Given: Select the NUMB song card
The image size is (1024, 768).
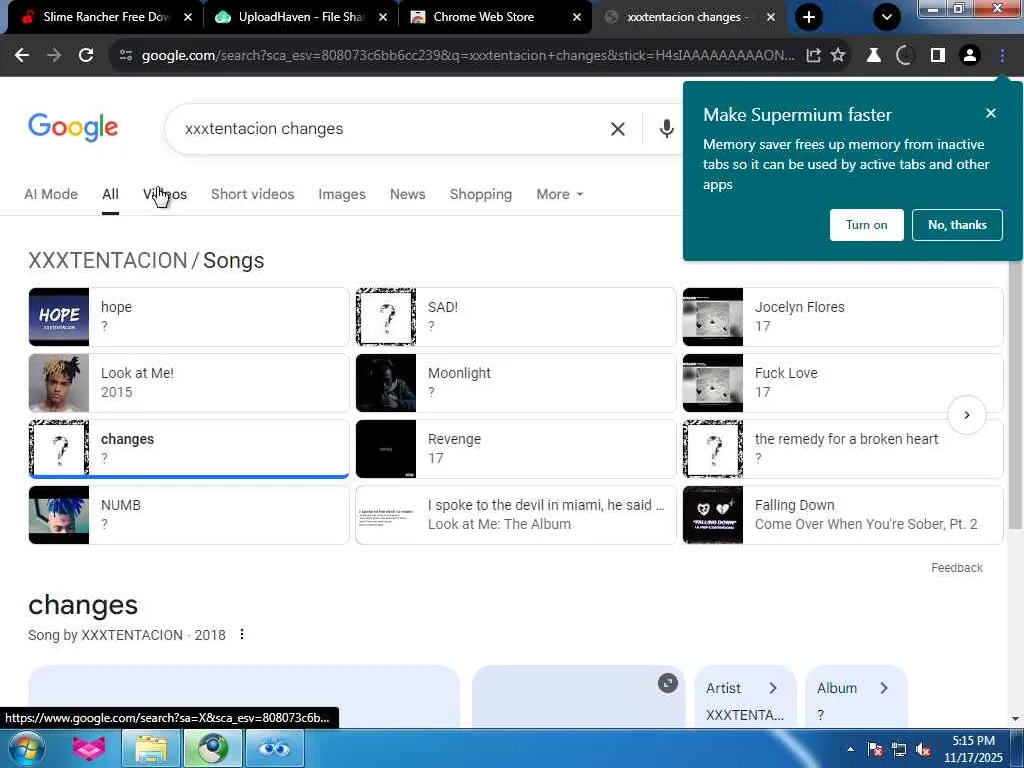Looking at the screenshot, I should click(189, 515).
